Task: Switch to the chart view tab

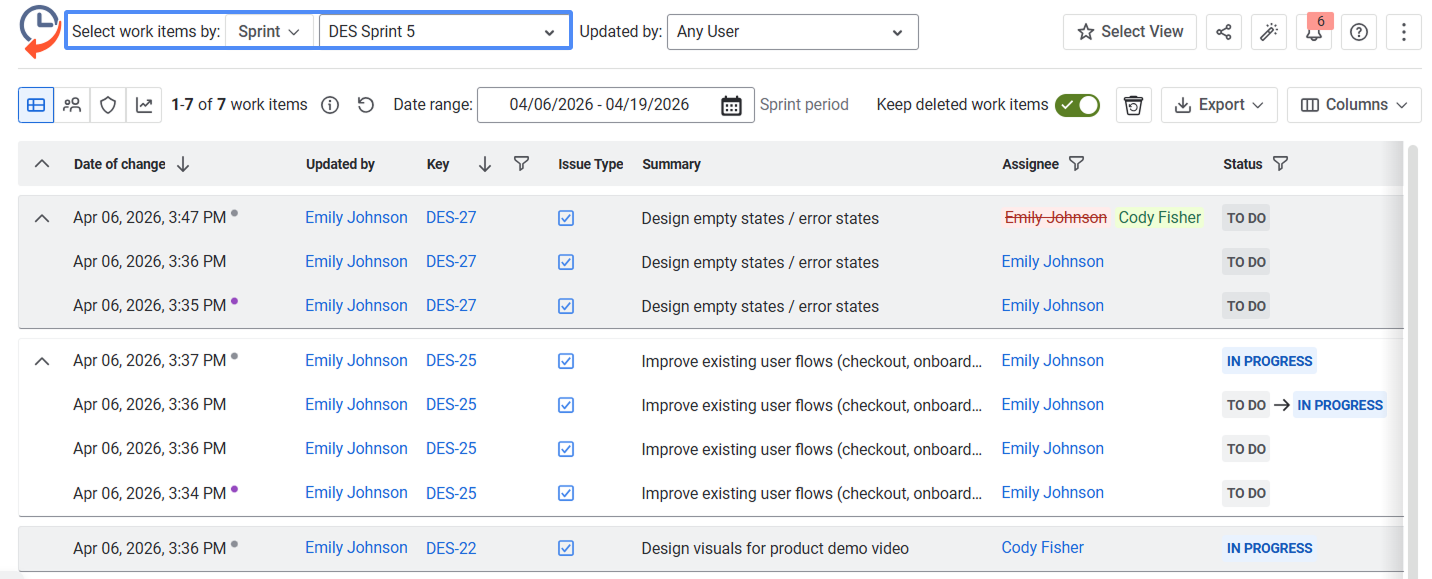Action: 144,105
